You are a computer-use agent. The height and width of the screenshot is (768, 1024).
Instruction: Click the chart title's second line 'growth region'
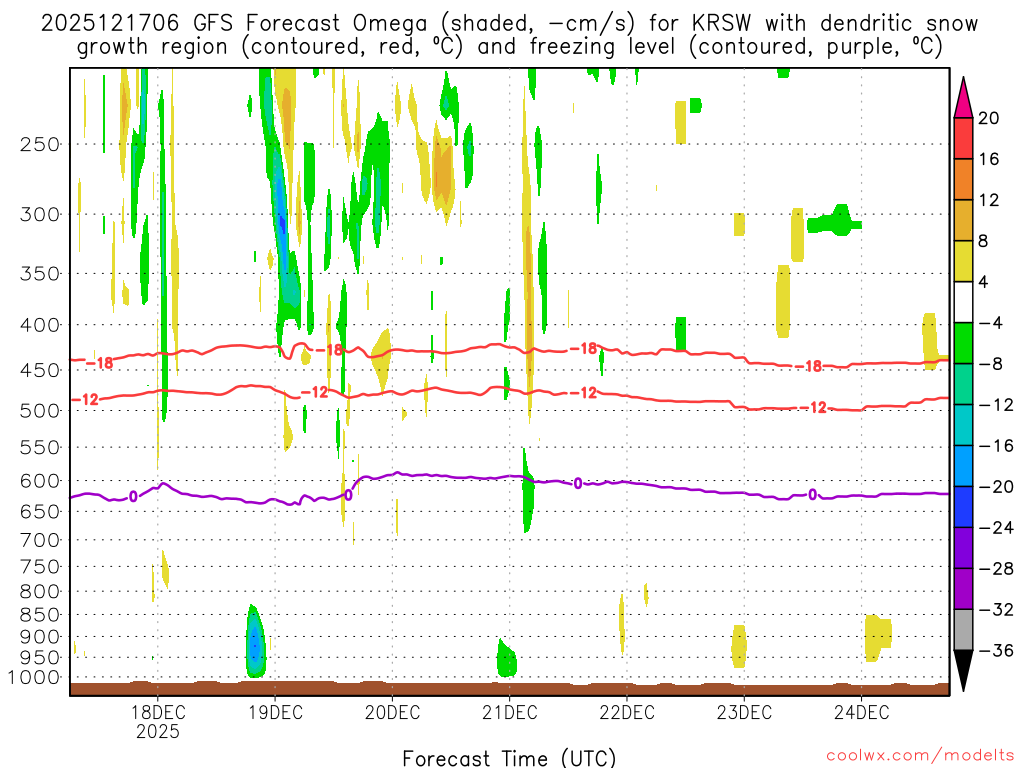509,47
